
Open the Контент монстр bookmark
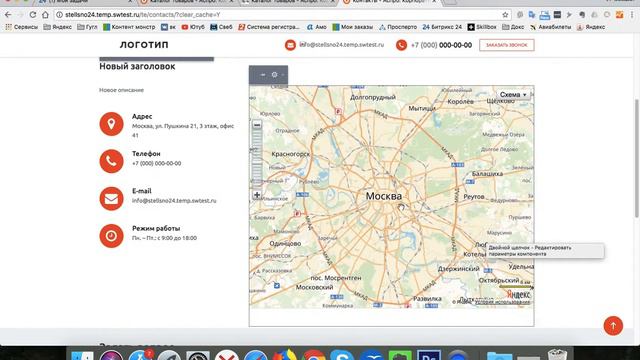(x=129, y=27)
